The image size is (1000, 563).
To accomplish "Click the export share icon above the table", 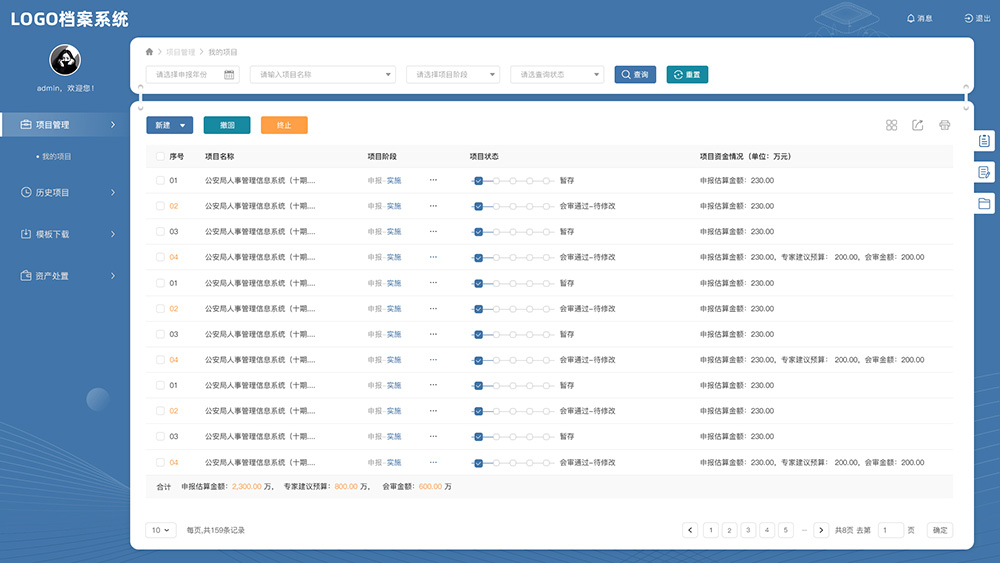I will click(x=918, y=125).
